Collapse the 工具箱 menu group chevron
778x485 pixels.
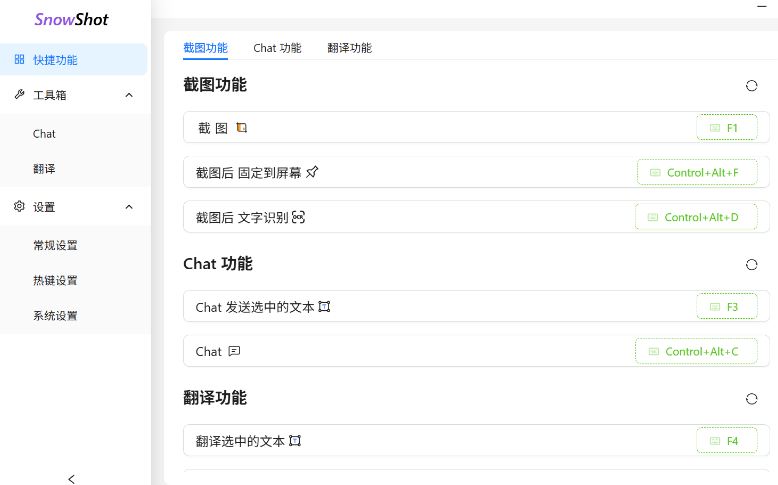[x=128, y=95]
